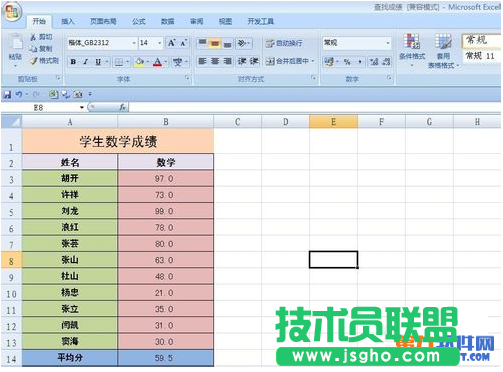Toggle align text right
The image size is (503, 372).
227,61
